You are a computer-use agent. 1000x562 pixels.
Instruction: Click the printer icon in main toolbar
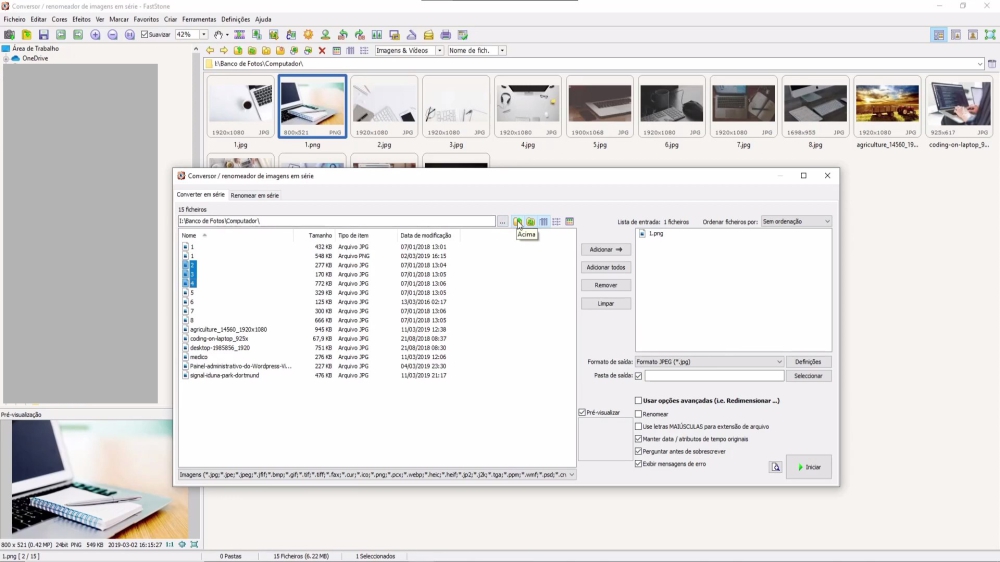(446, 34)
